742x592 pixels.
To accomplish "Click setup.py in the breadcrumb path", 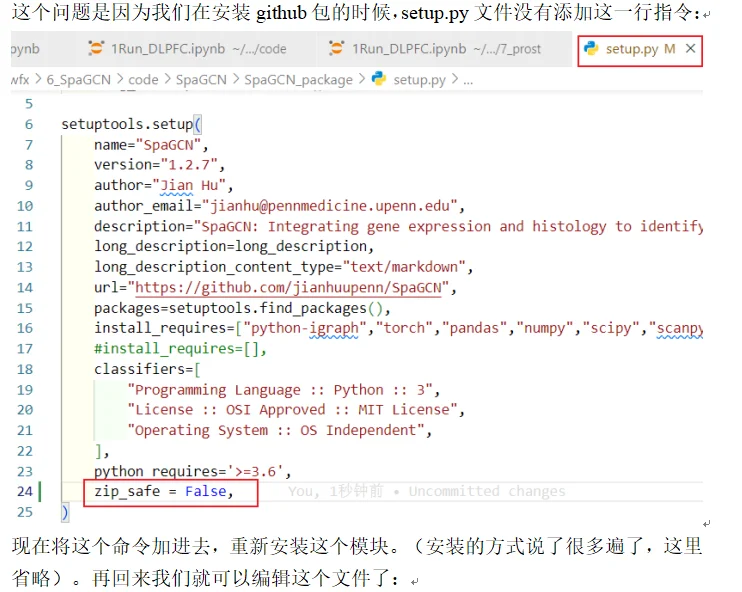I will tap(419, 80).
